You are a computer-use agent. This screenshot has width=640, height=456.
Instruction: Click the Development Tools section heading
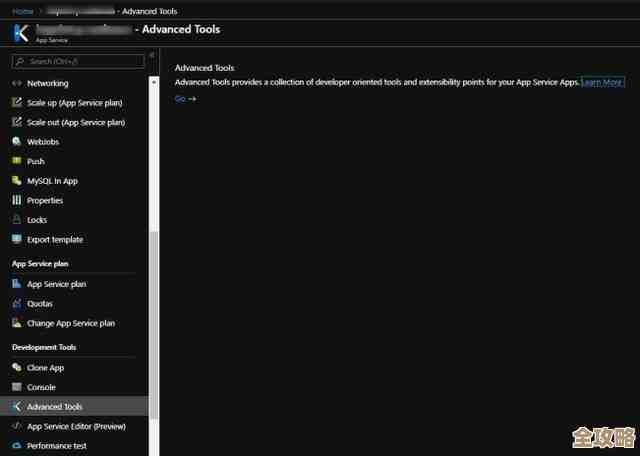pos(44,347)
